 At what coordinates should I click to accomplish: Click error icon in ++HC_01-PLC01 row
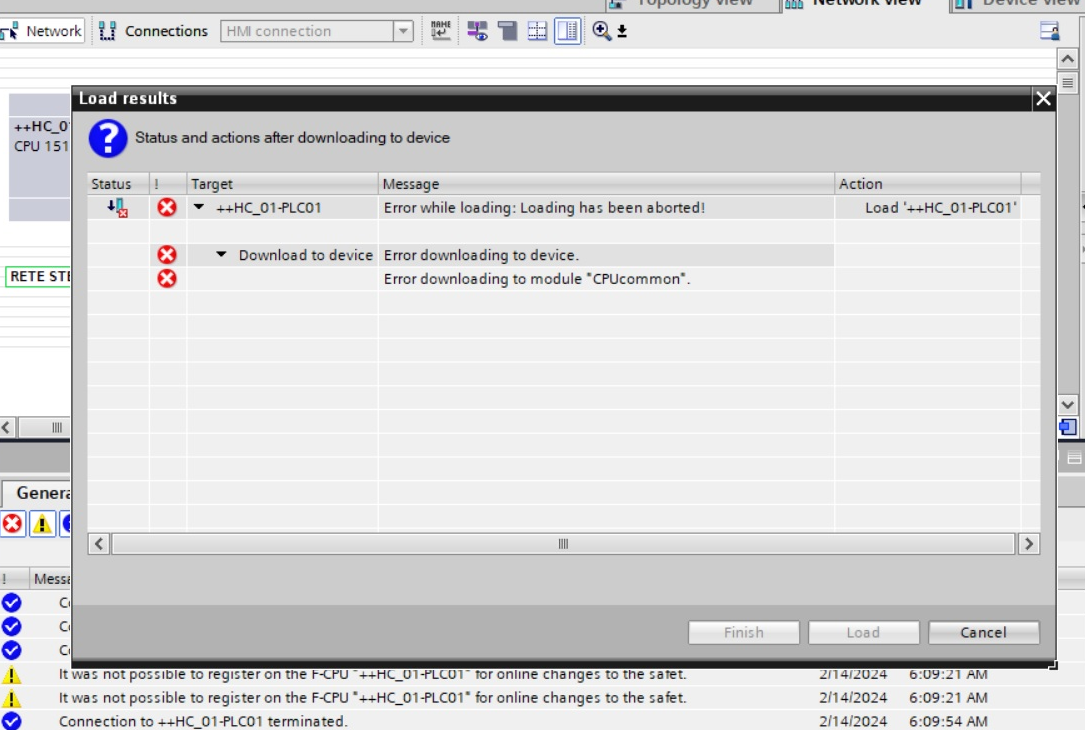pyautogui.click(x=167, y=208)
